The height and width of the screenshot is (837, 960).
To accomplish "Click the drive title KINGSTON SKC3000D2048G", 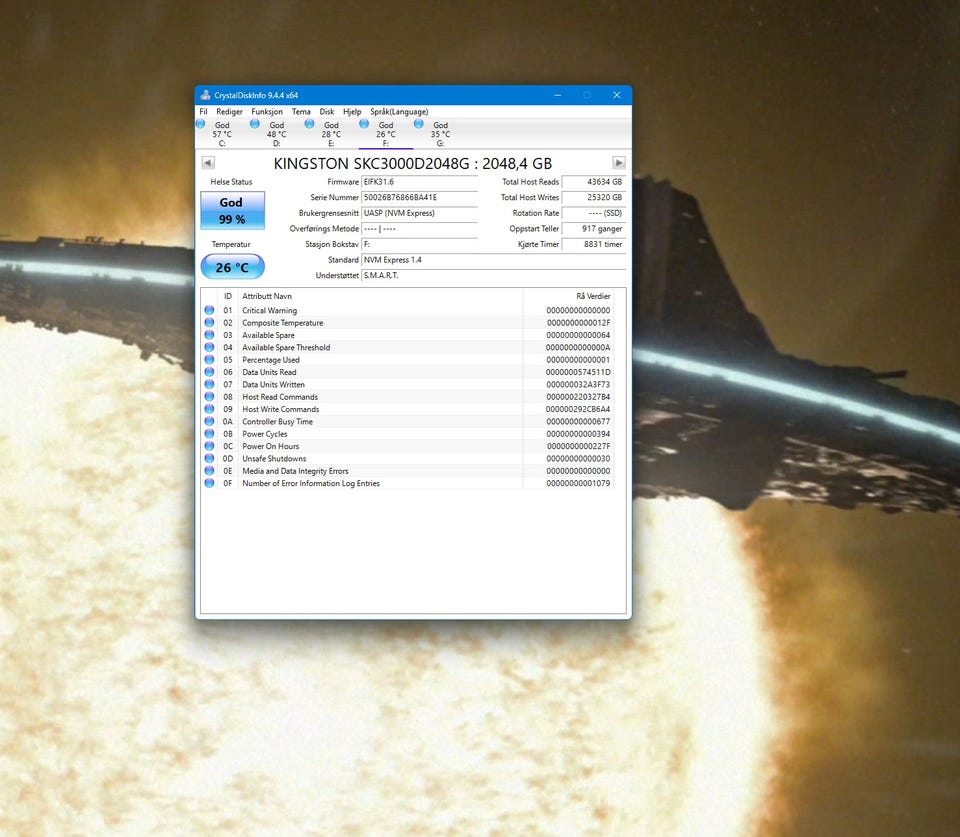I will tap(372, 163).
